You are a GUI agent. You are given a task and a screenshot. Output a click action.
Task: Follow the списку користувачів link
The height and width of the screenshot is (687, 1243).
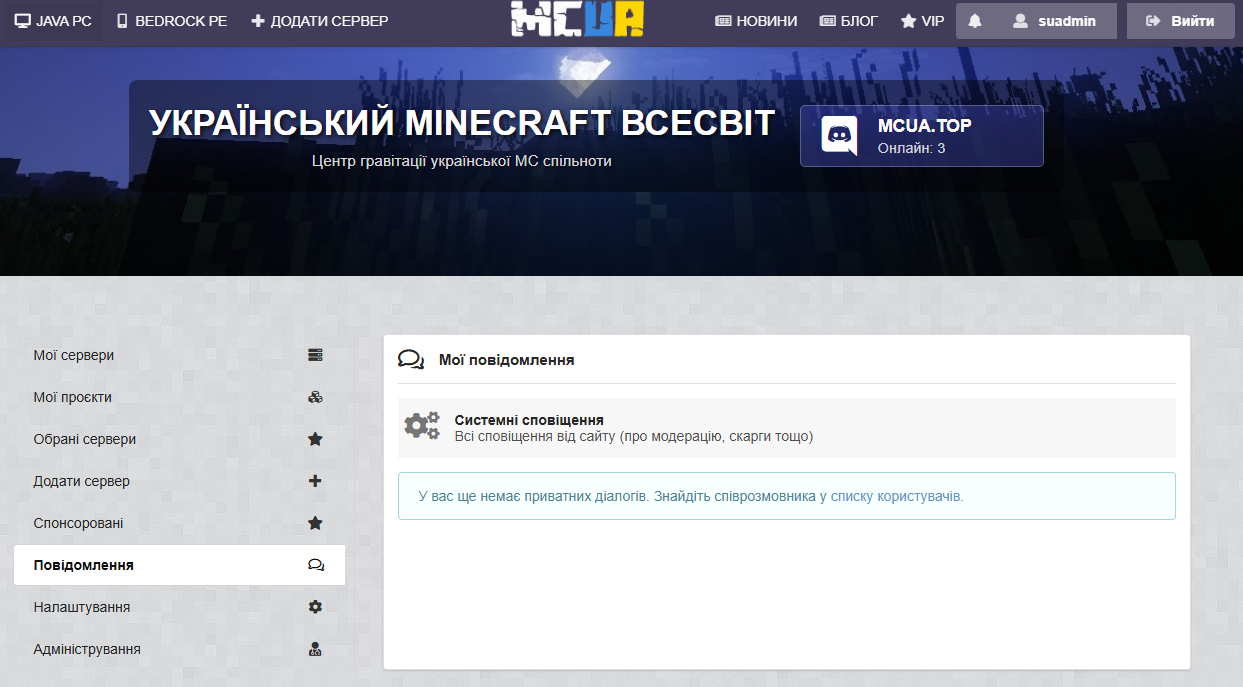pos(896,496)
